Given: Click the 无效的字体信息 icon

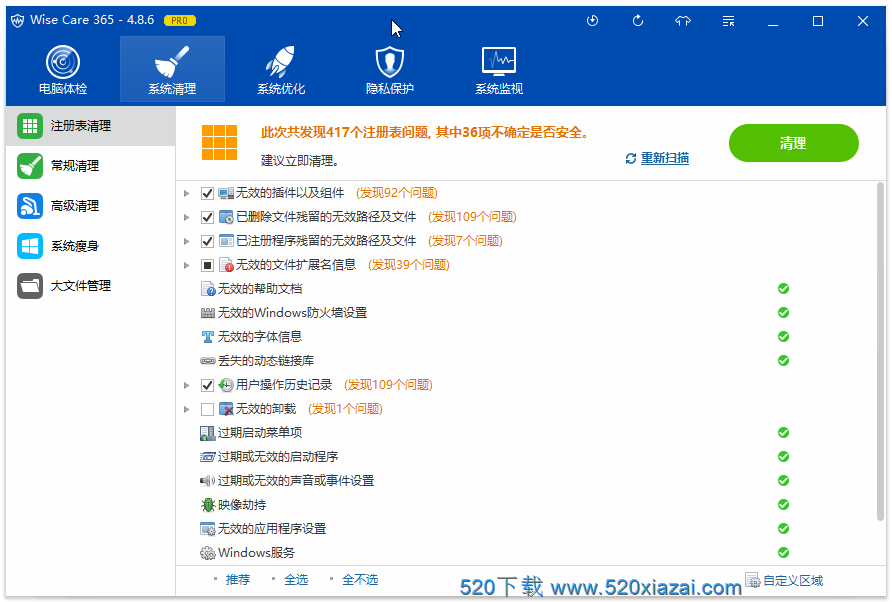Looking at the screenshot, I should (208, 337).
